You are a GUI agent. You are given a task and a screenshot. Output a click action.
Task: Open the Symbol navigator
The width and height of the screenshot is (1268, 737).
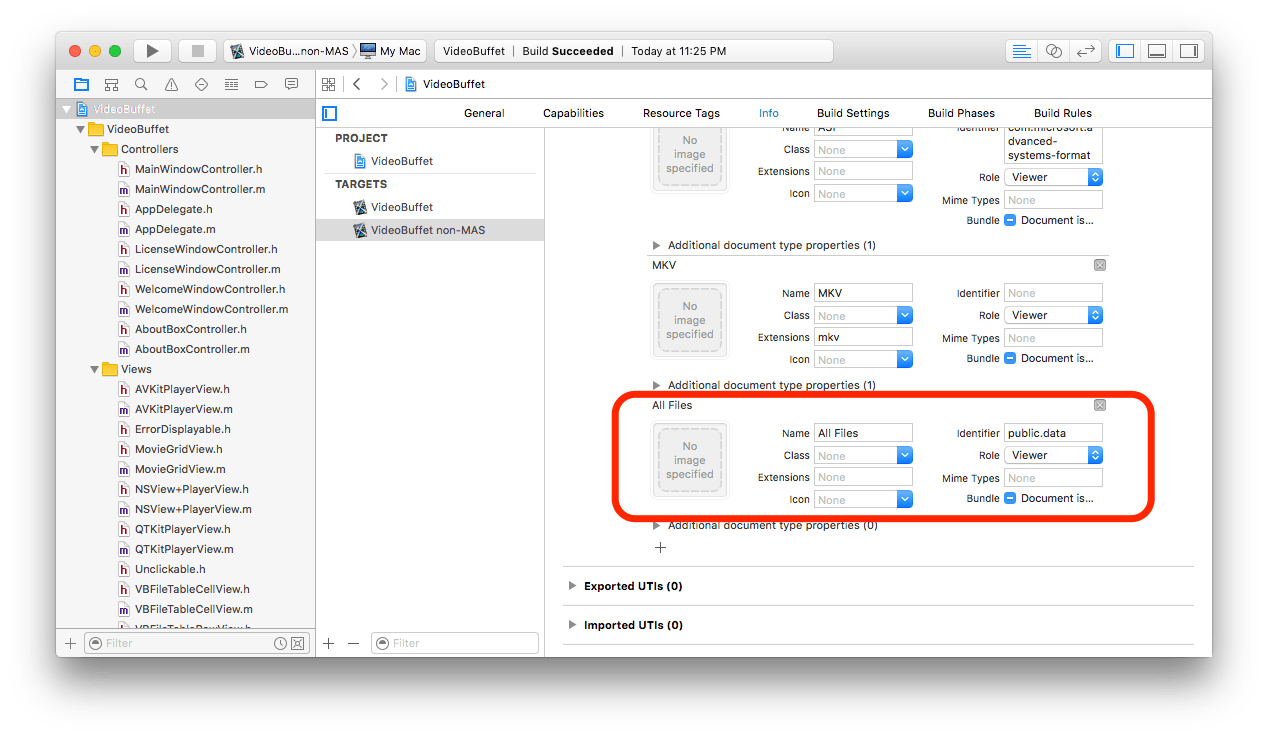111,84
